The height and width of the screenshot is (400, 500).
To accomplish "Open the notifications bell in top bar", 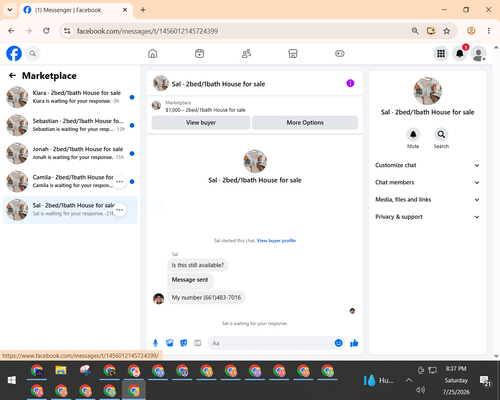I will [460, 53].
